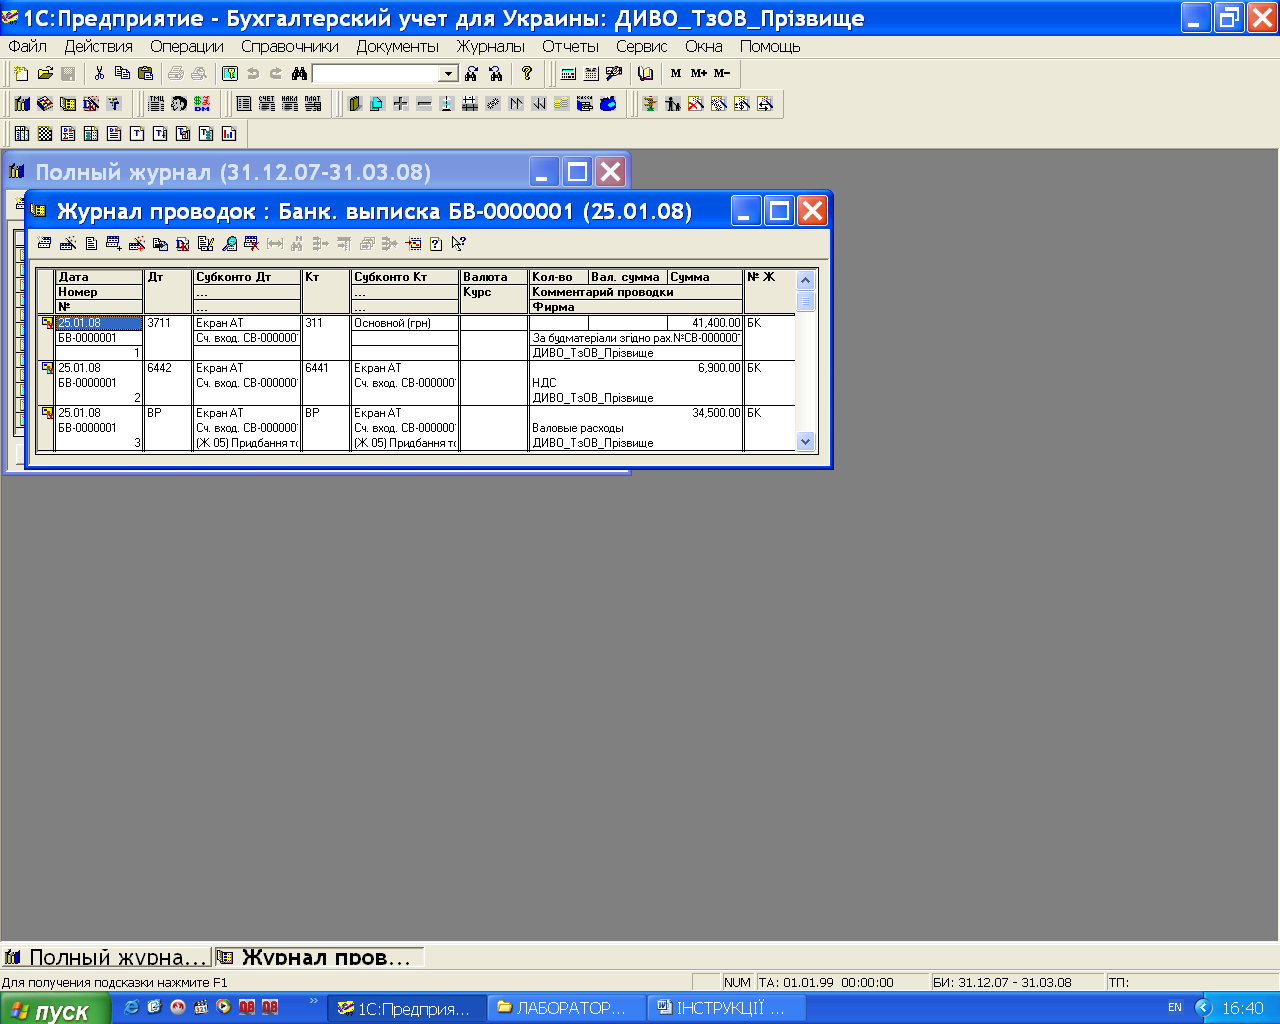Click the Open folder icon in main toolbar
The width and height of the screenshot is (1280, 1024).
(45, 73)
